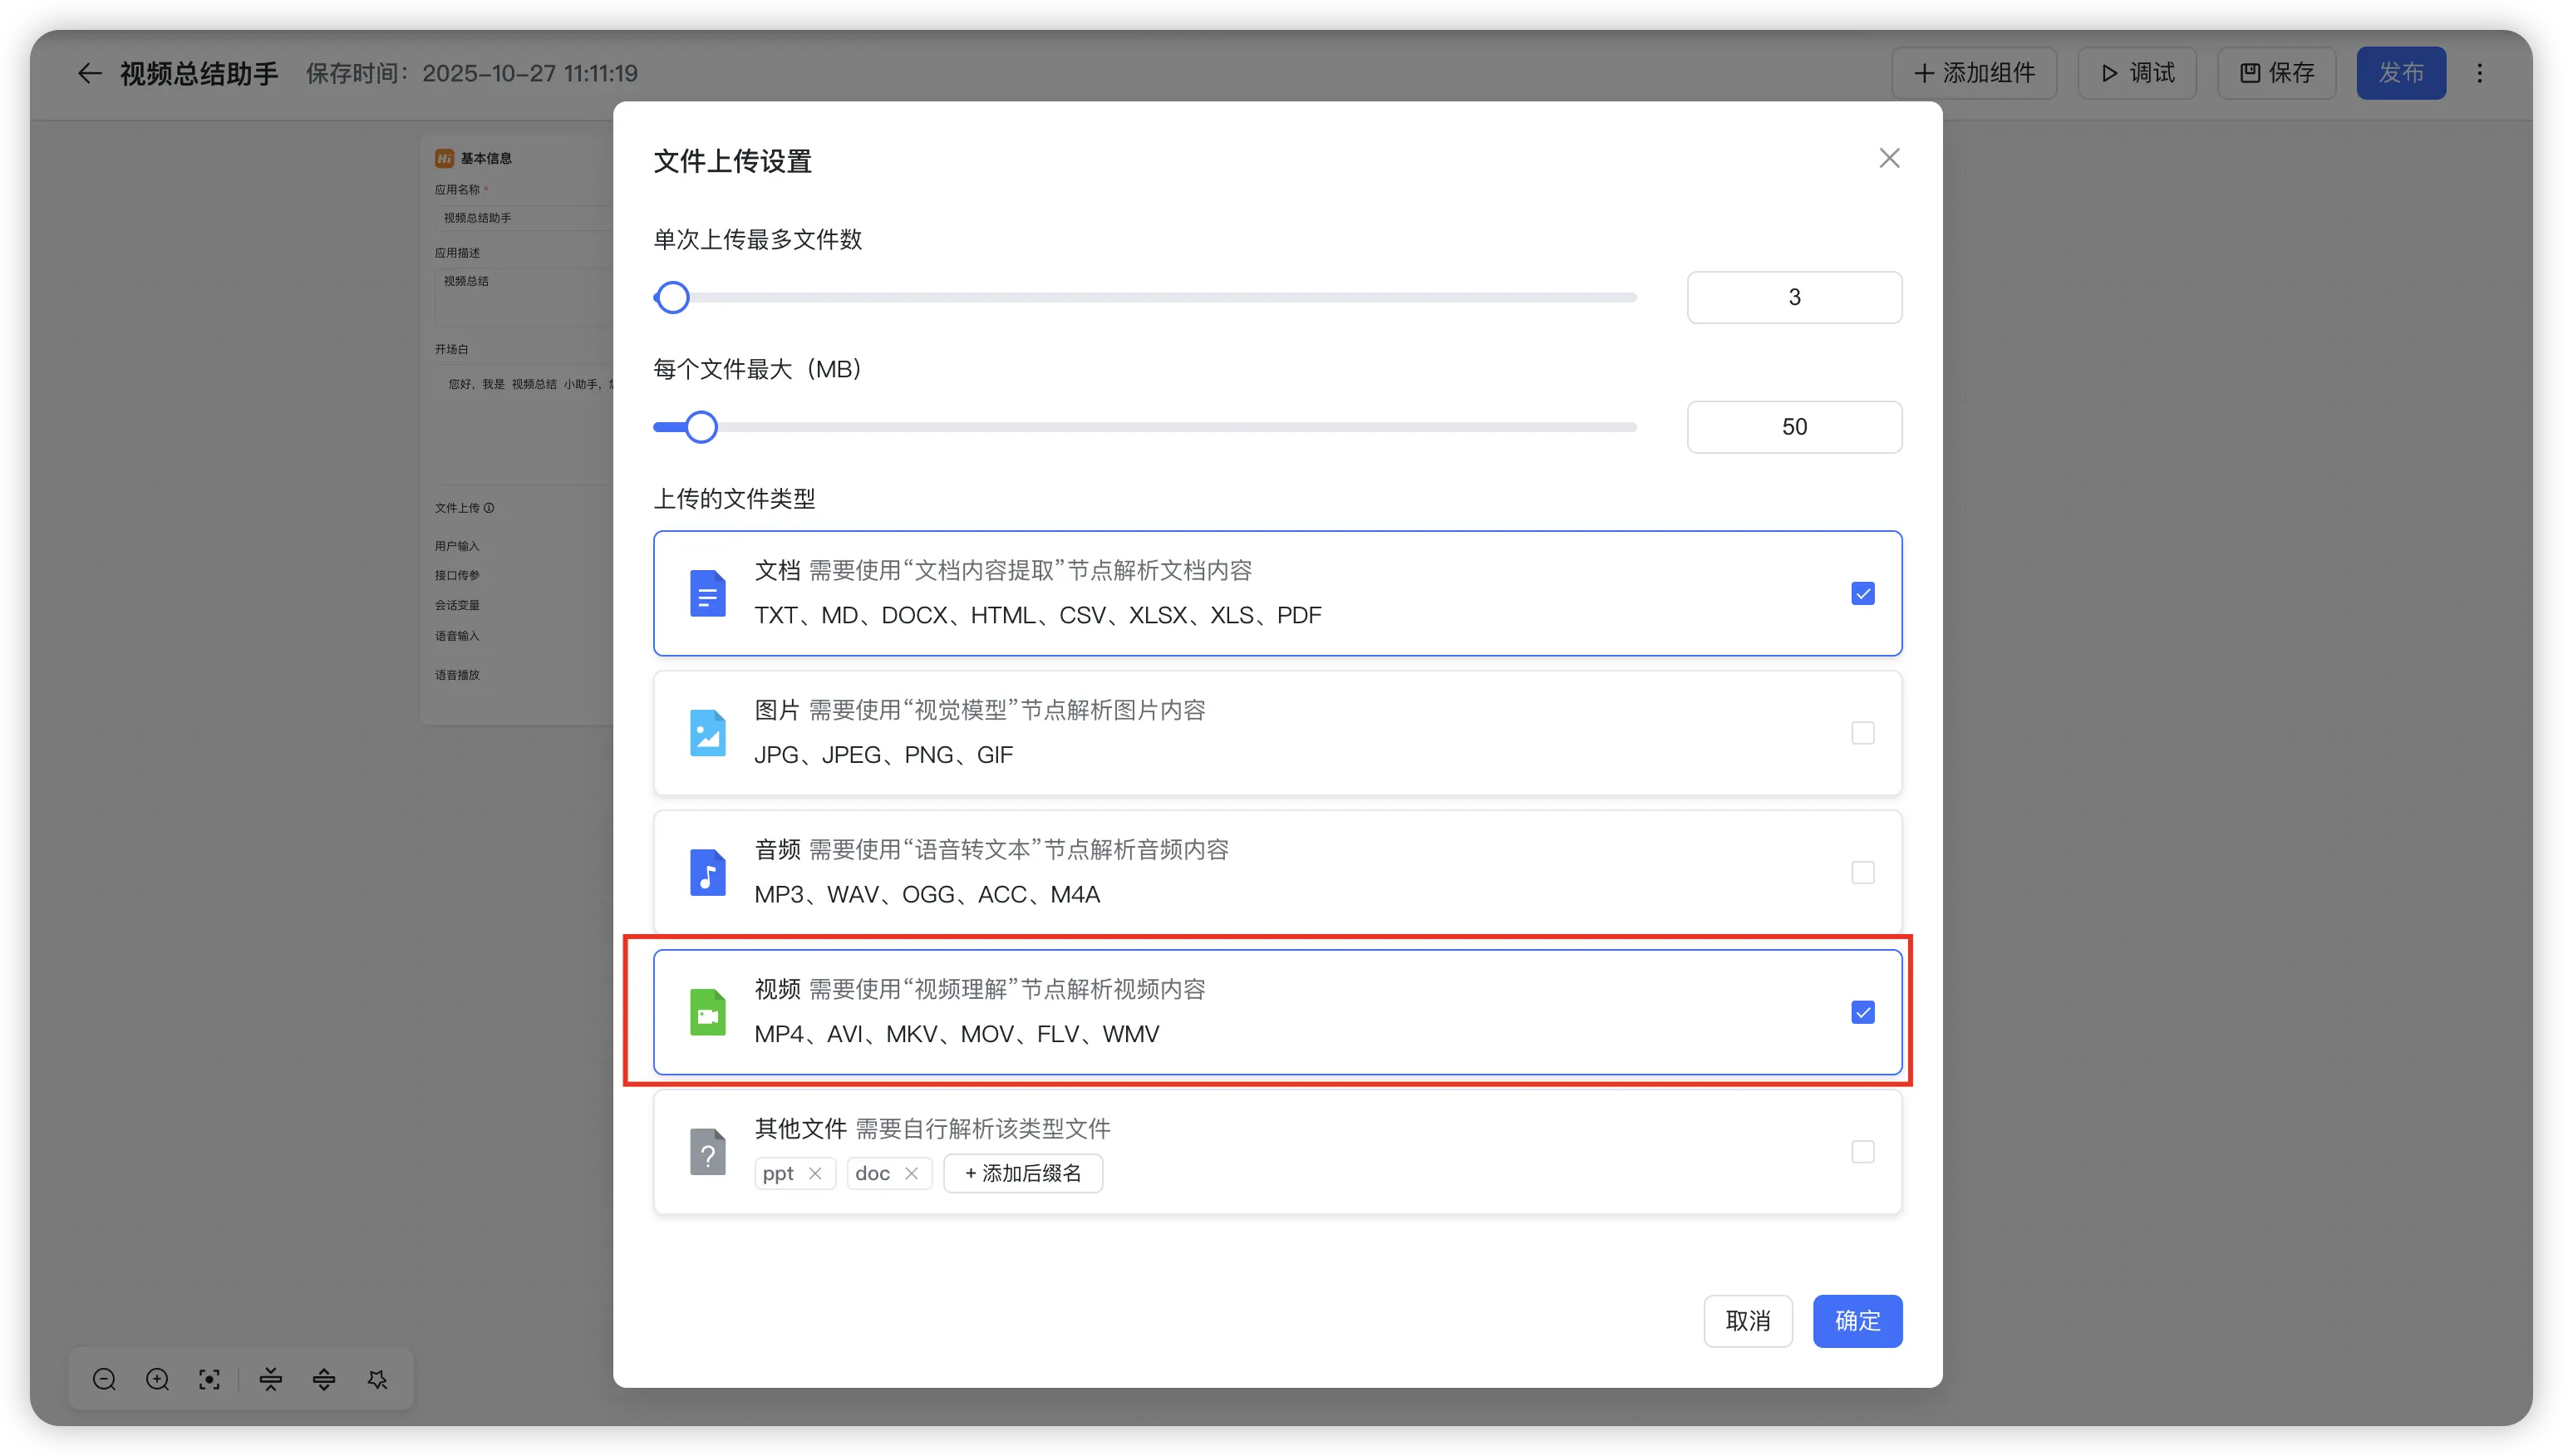Click the 确定 confirm button

[1857, 1321]
